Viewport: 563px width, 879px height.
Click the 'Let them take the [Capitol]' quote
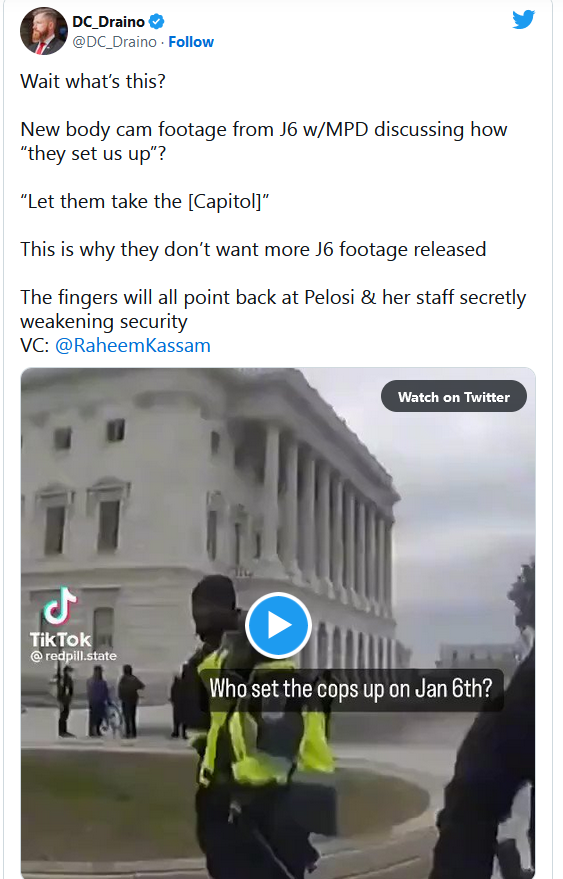point(145,202)
